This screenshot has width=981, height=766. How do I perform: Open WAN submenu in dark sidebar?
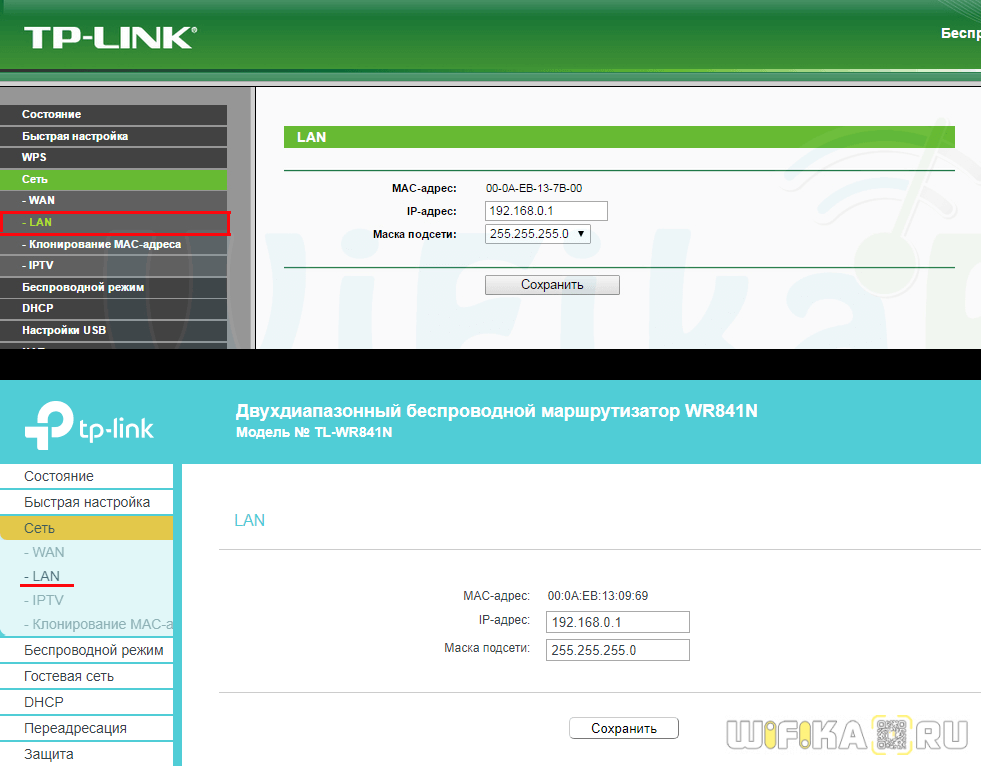click(42, 200)
